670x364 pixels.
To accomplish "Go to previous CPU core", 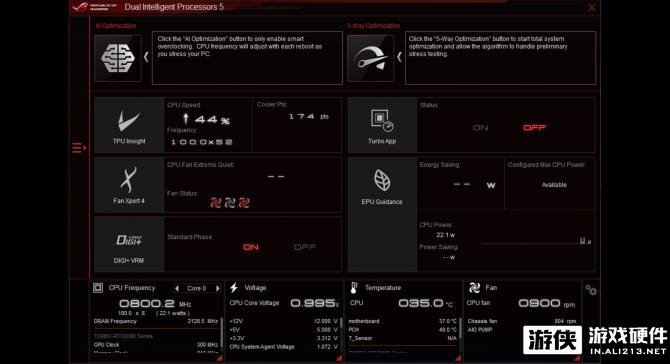I will 177,288.
